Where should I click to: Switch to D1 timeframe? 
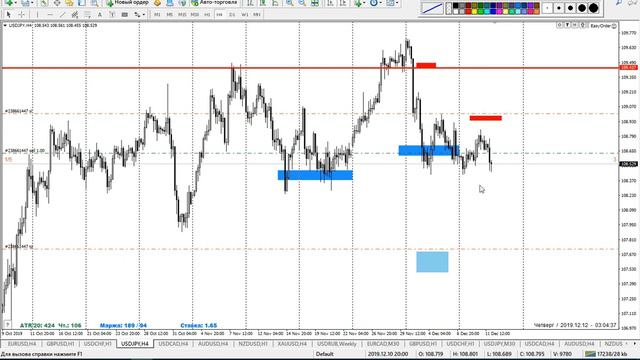tap(232, 15)
